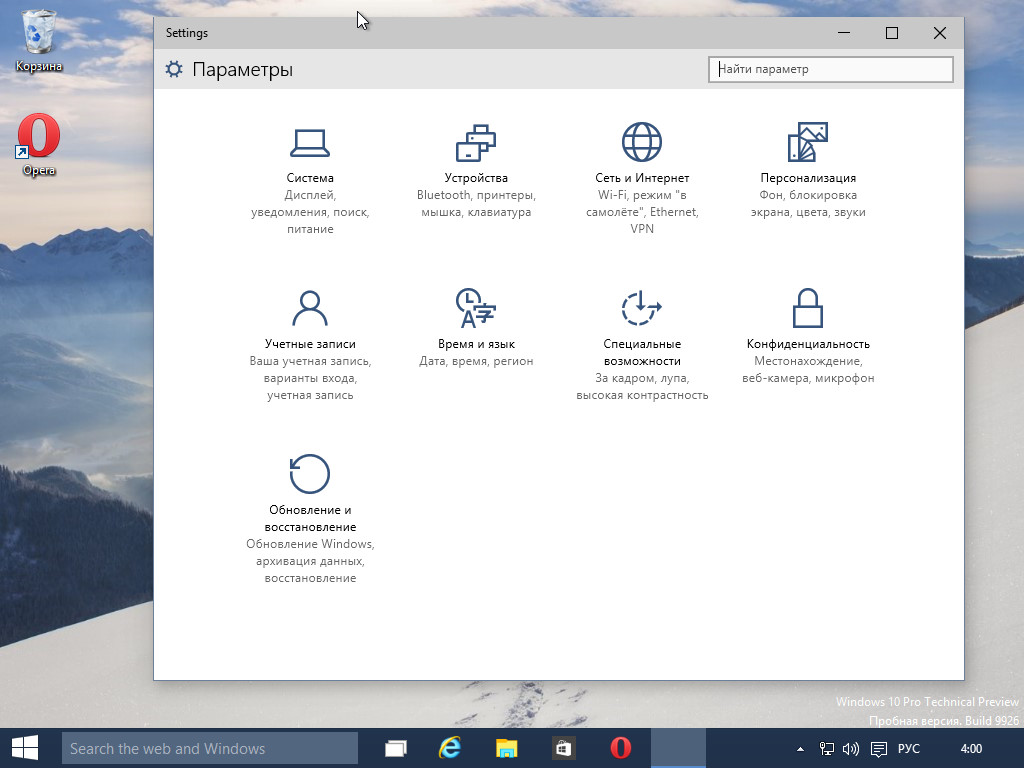Image resolution: width=1024 pixels, height=768 pixels.
Task: Close the Settings window
Action: [x=940, y=33]
